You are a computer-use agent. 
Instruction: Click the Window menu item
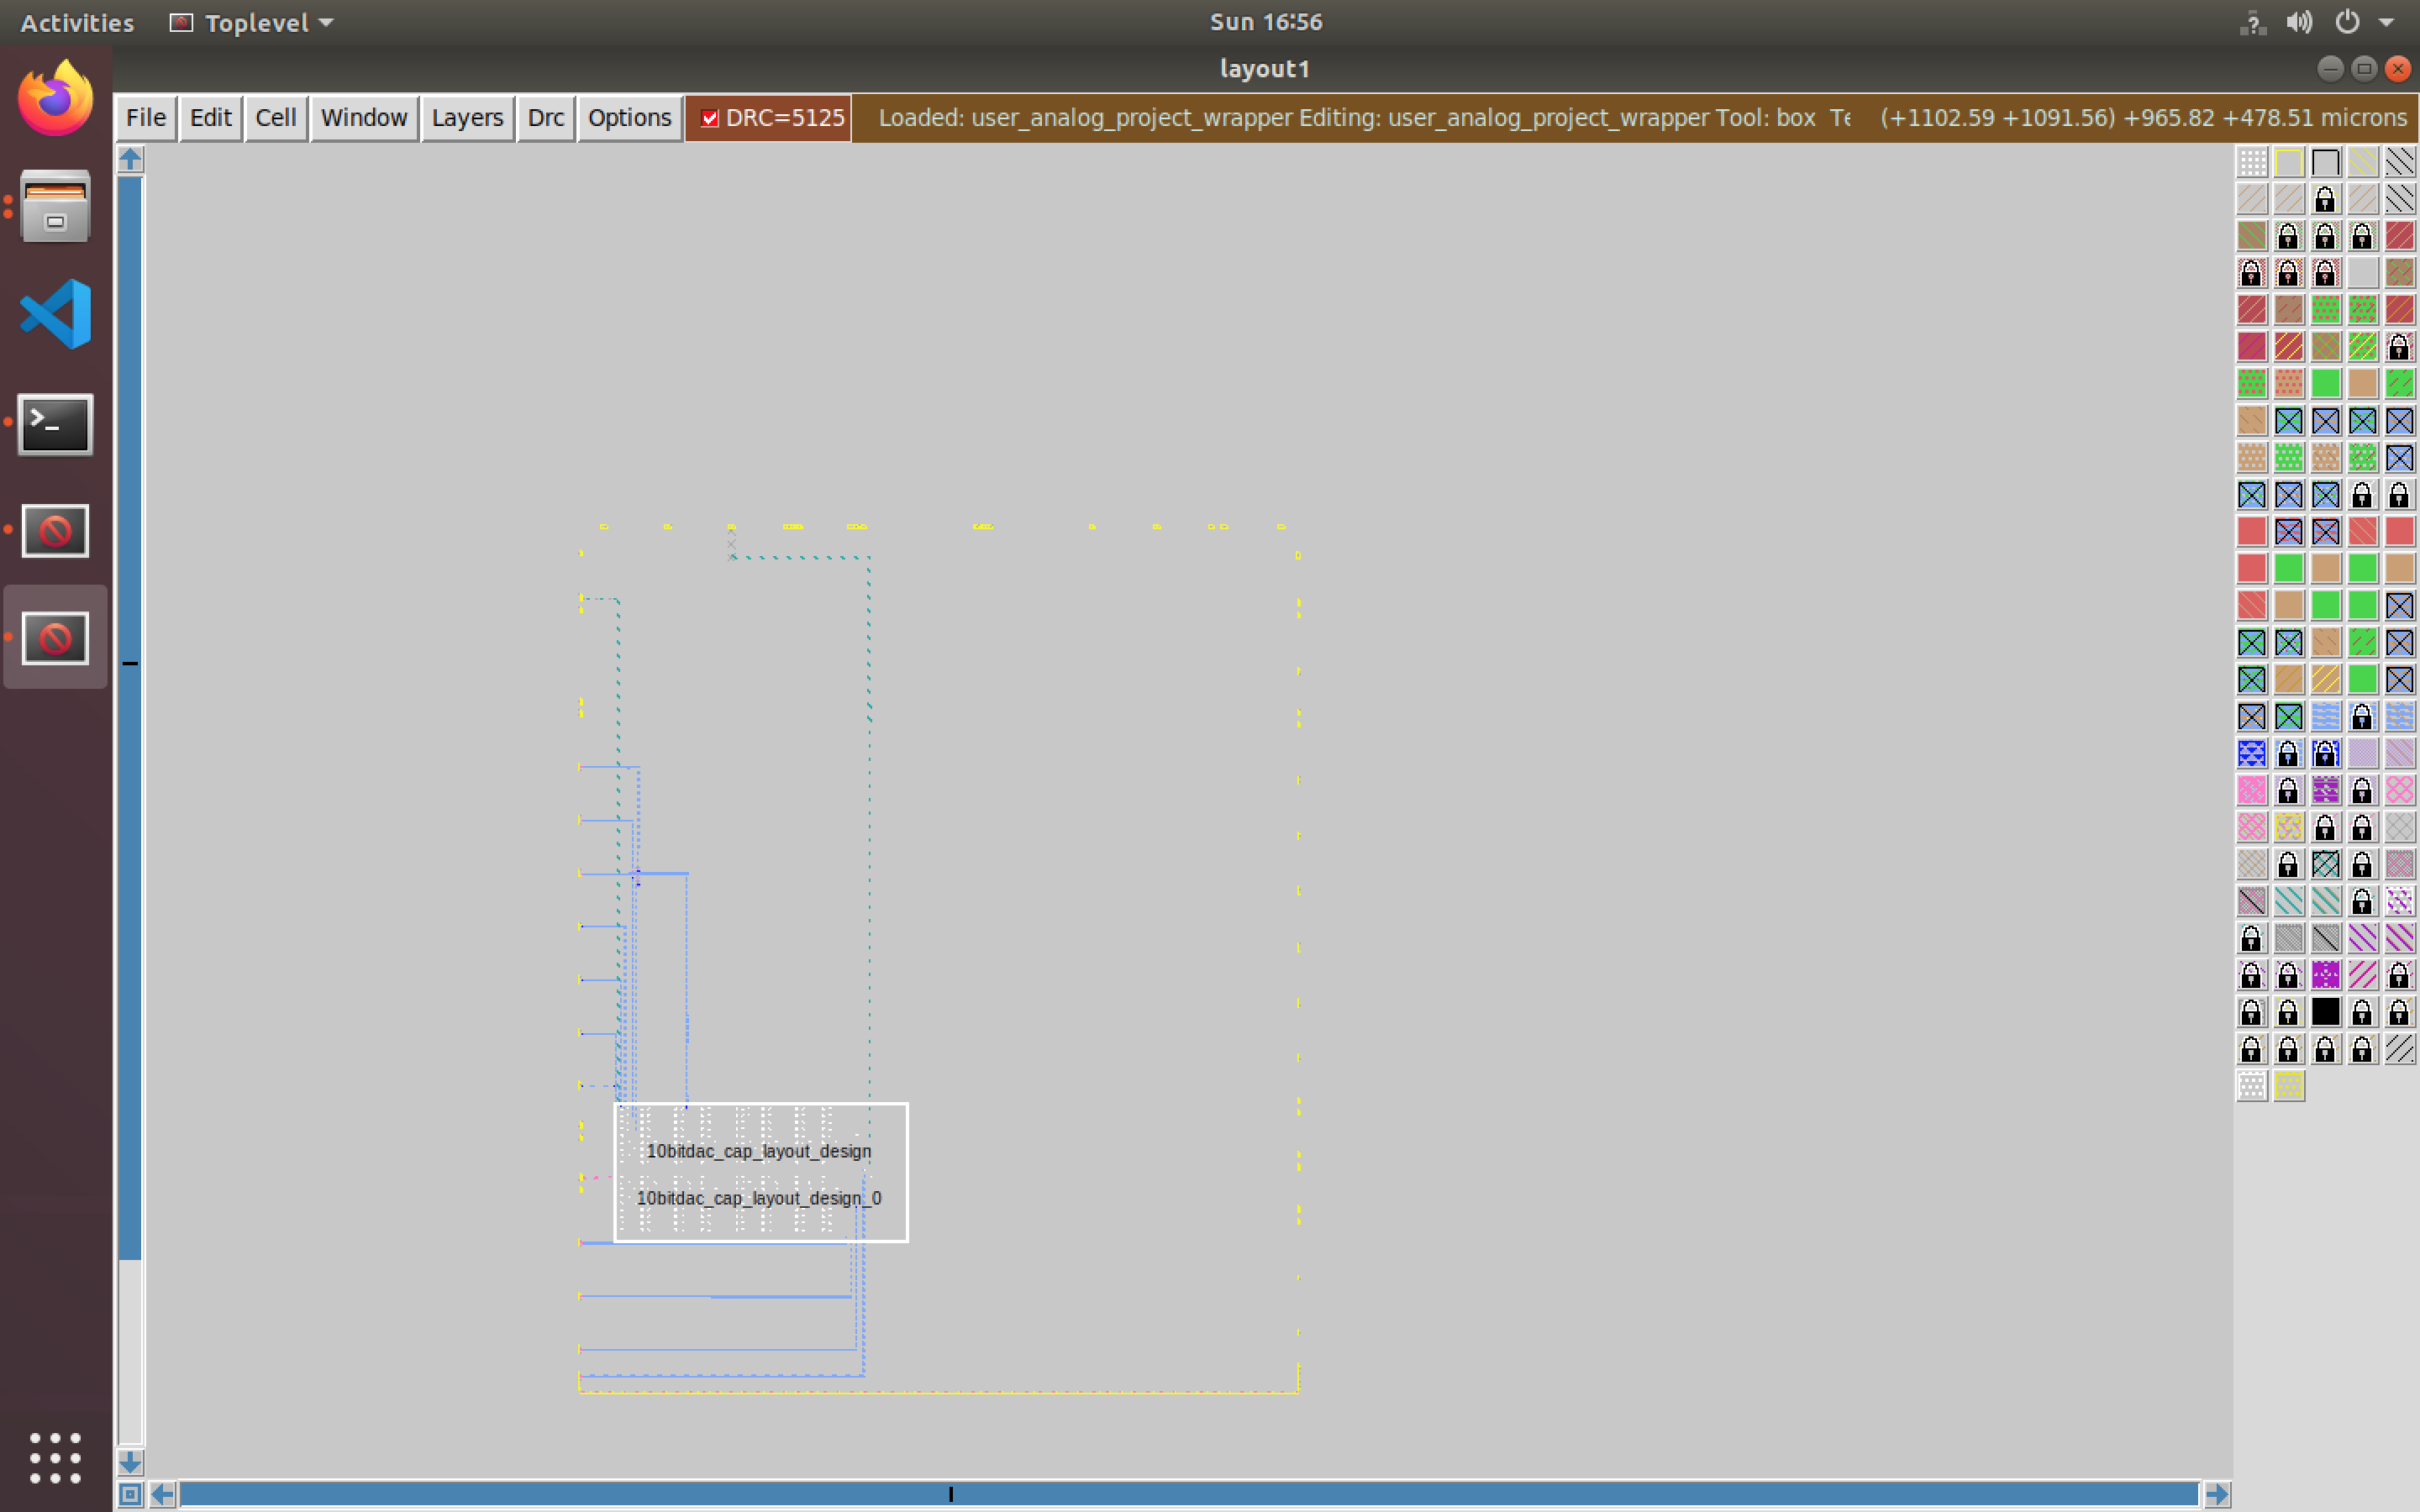point(364,117)
